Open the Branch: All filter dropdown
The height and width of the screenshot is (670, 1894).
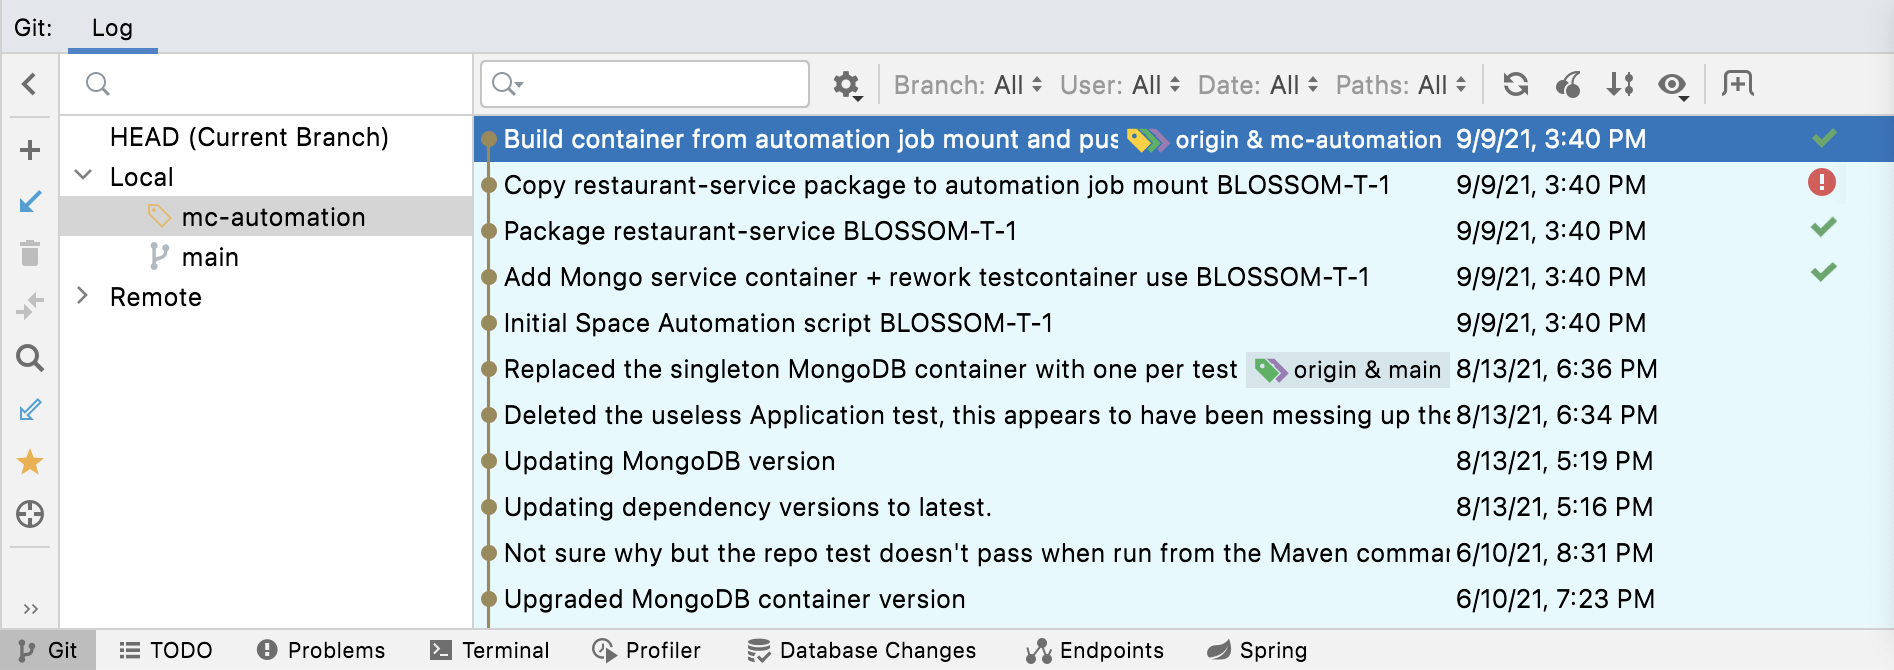click(968, 85)
